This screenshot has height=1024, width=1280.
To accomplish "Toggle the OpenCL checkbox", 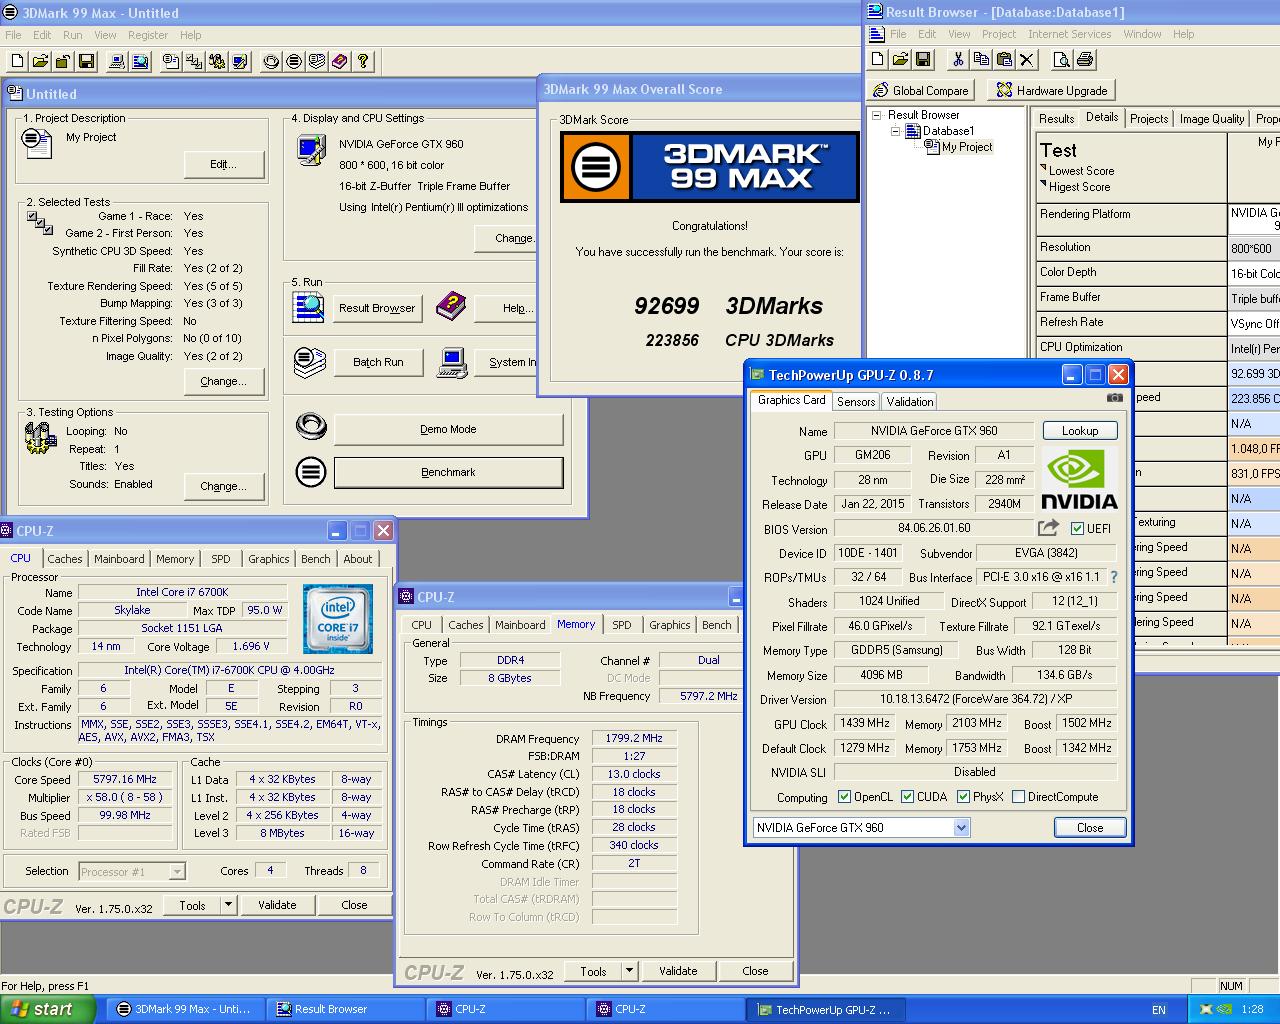I will (x=845, y=797).
